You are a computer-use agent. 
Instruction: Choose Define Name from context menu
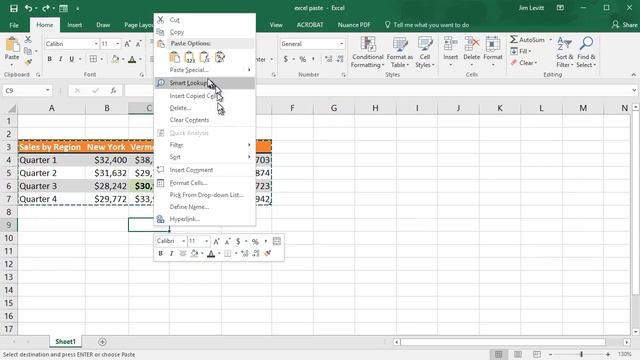pyautogui.click(x=204, y=207)
